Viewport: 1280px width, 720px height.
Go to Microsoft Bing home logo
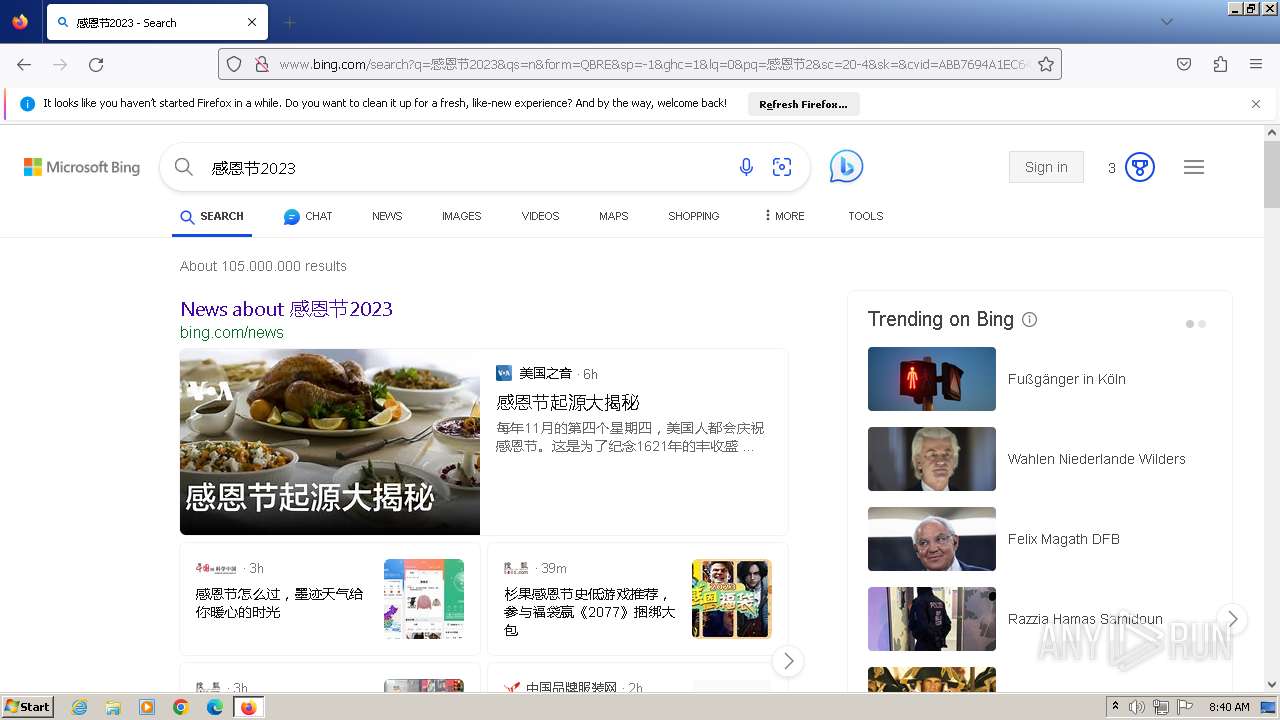(82, 167)
